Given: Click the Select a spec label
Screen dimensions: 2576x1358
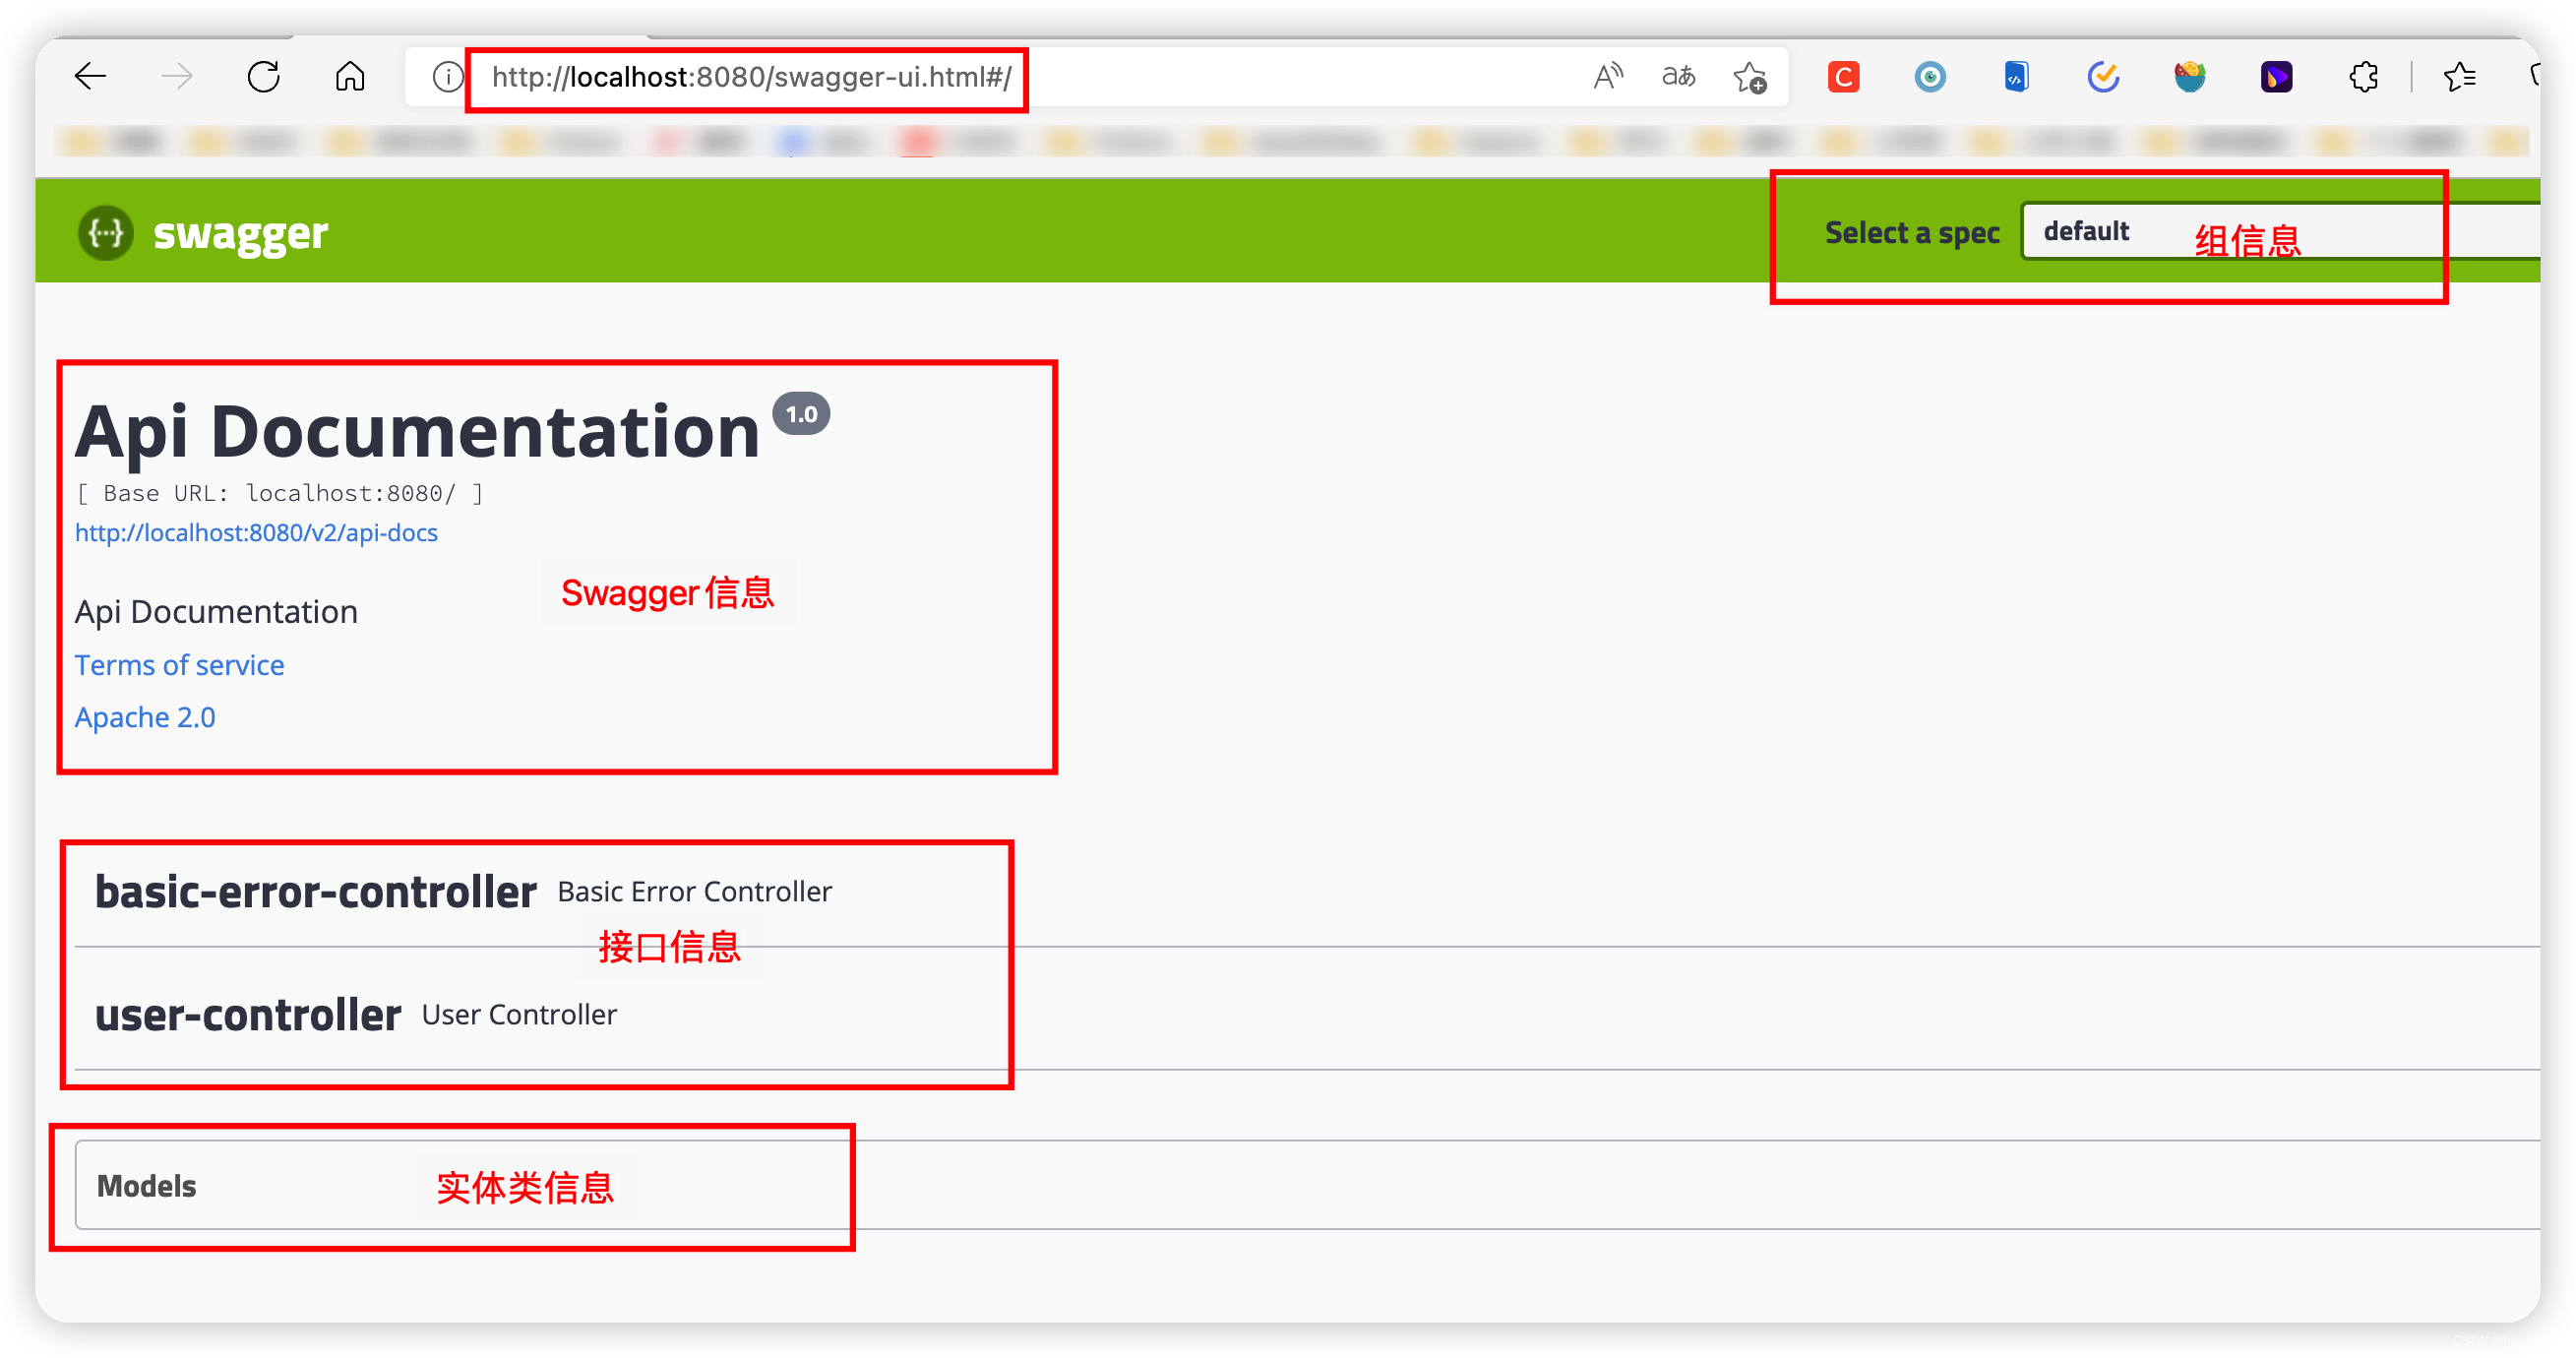Looking at the screenshot, I should pyautogui.click(x=1912, y=232).
